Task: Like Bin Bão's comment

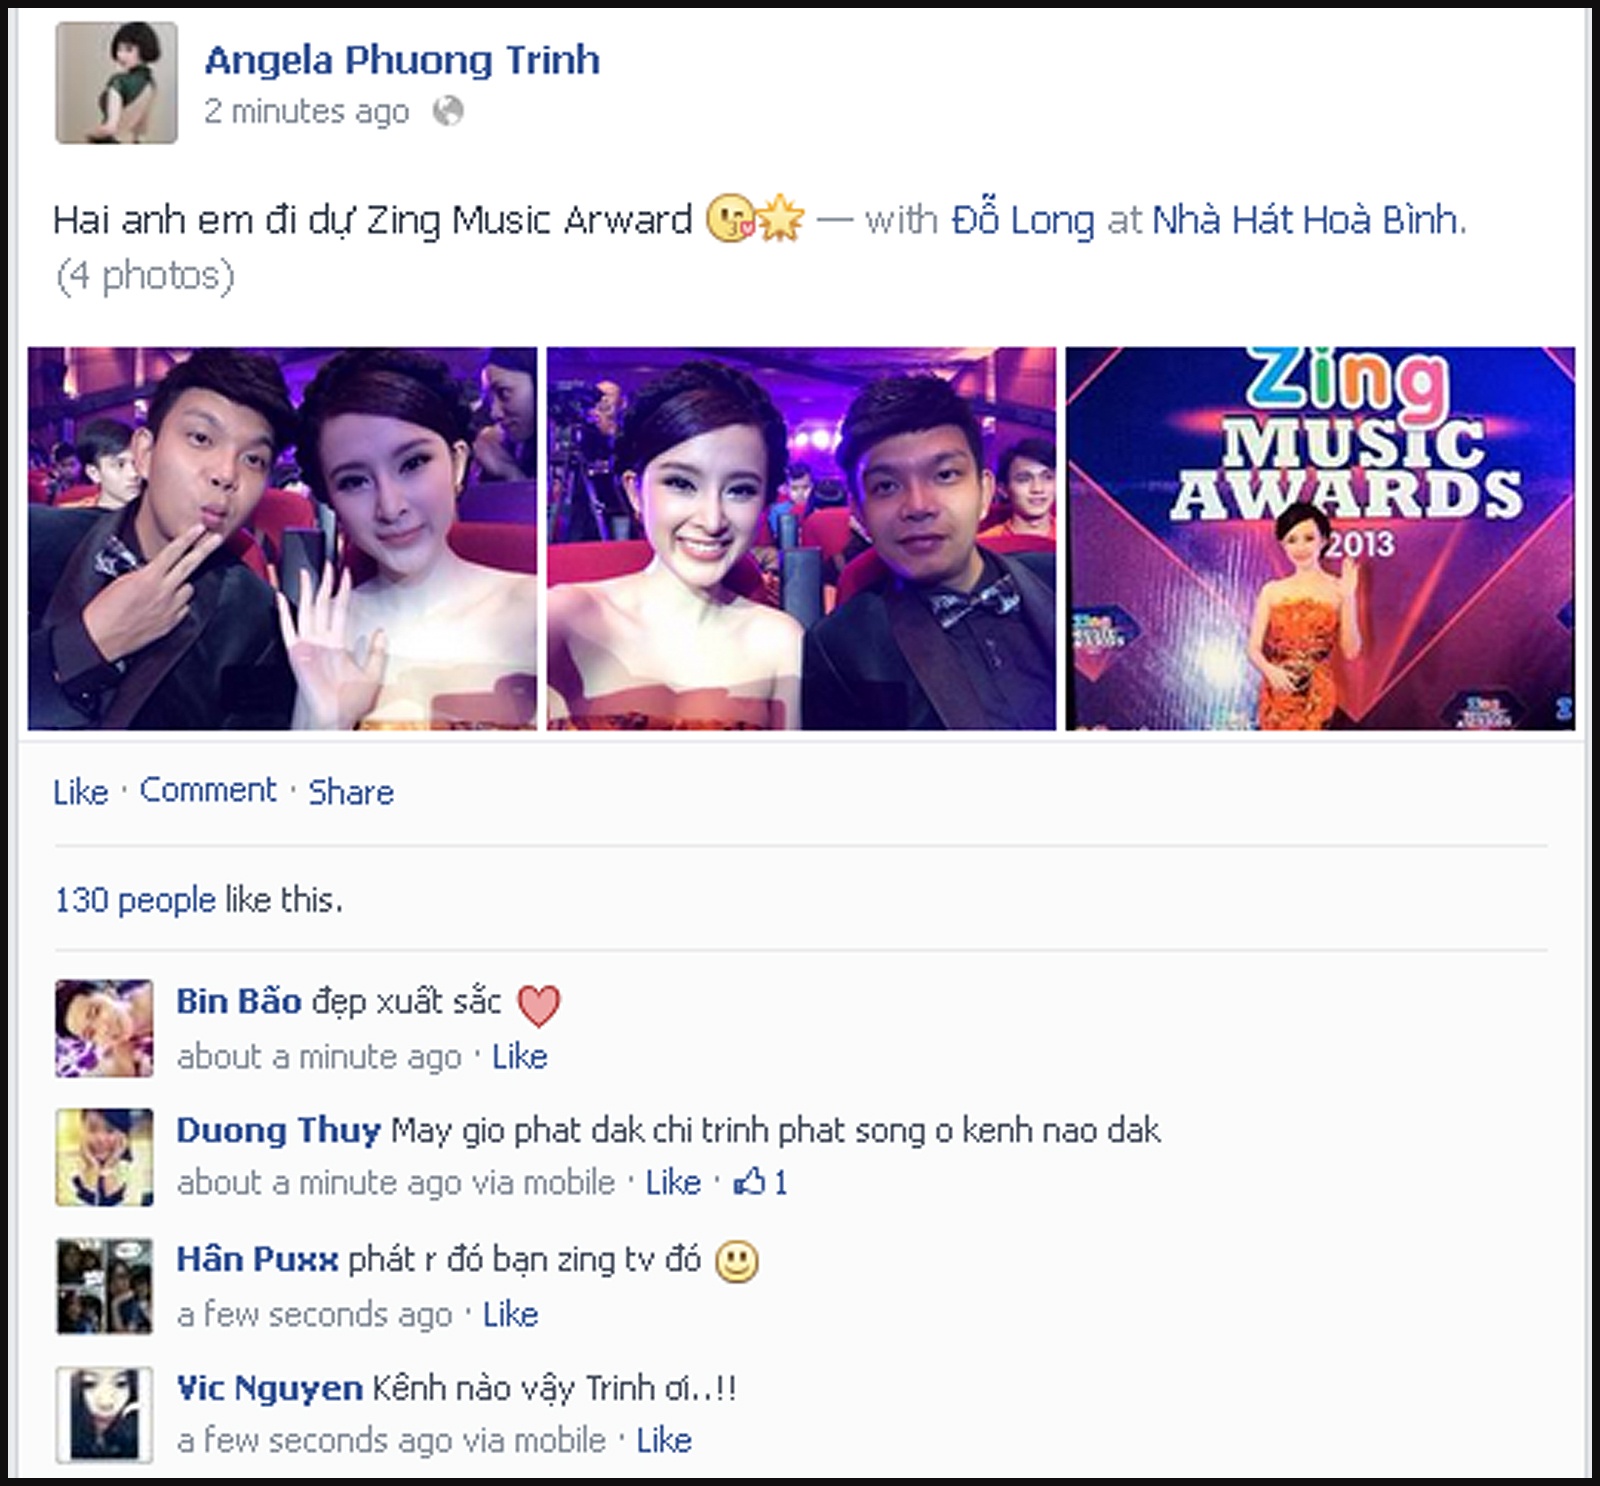Action: (x=520, y=1057)
